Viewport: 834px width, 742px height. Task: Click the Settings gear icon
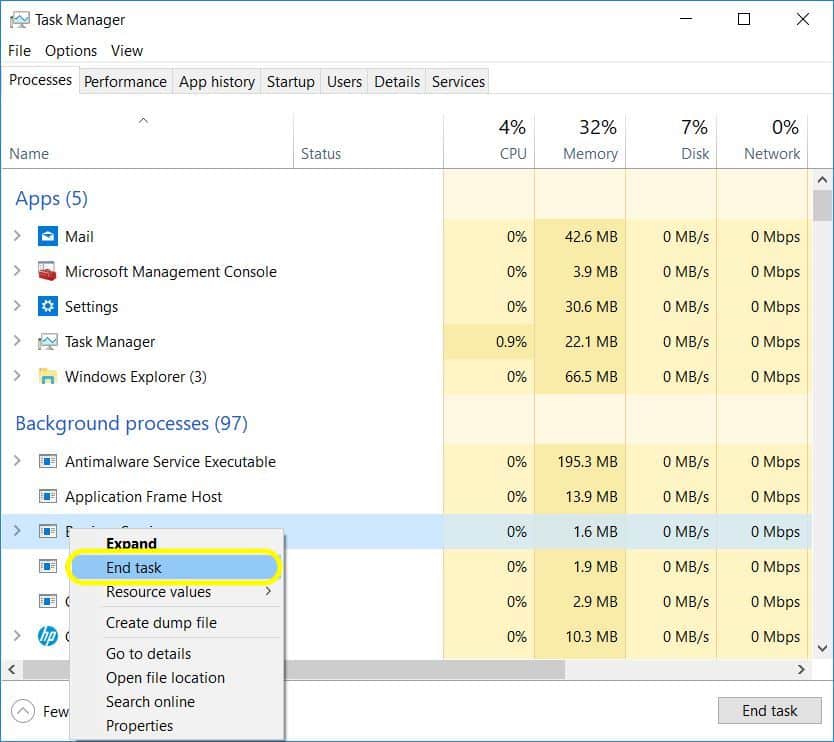tap(47, 307)
